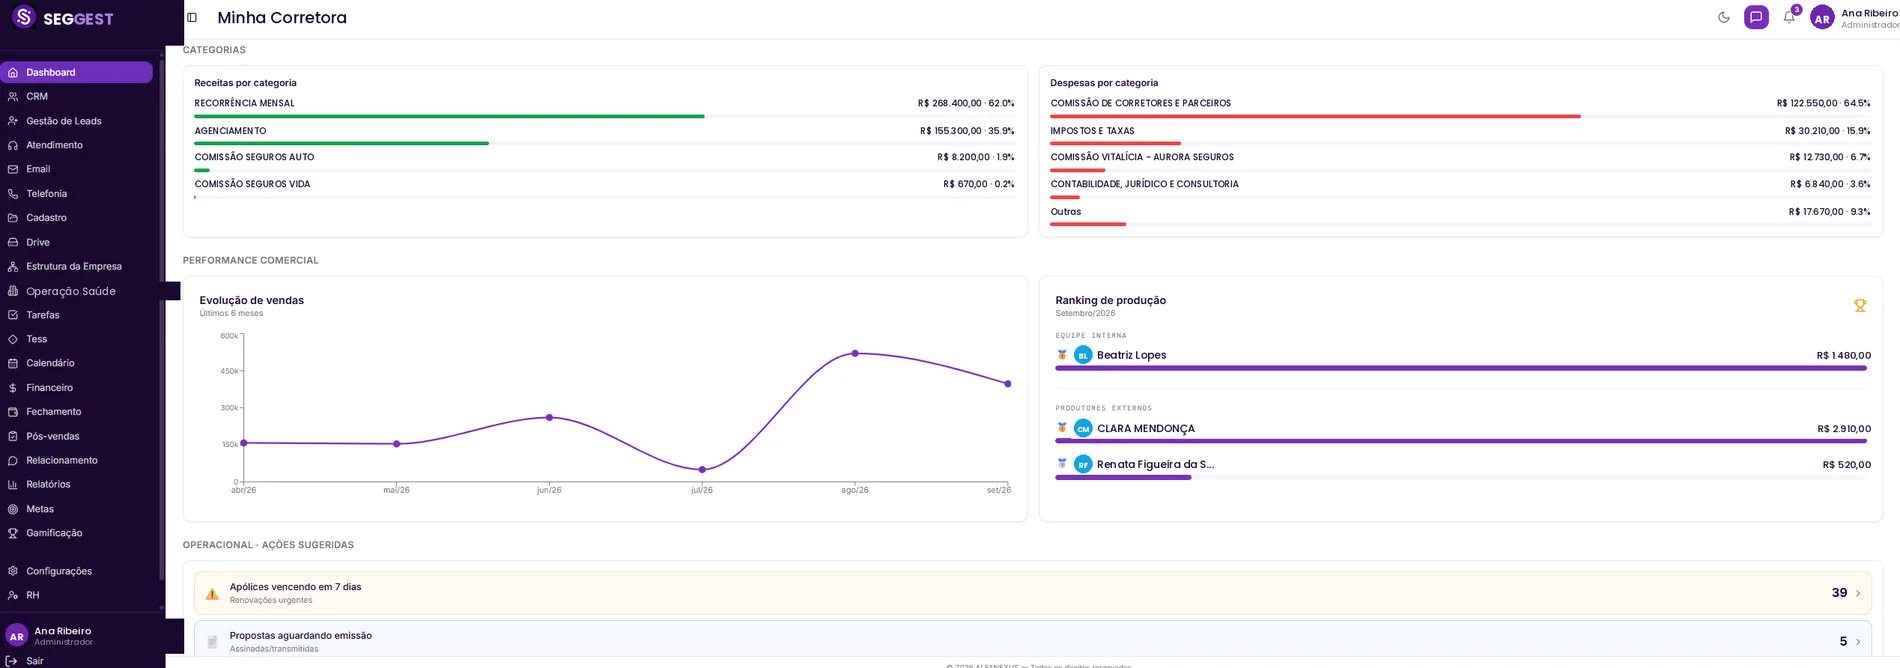The height and width of the screenshot is (668, 1900).
Task: Open the Apólices vencendo em 7 dias card
Action: pyautogui.click(x=1032, y=593)
